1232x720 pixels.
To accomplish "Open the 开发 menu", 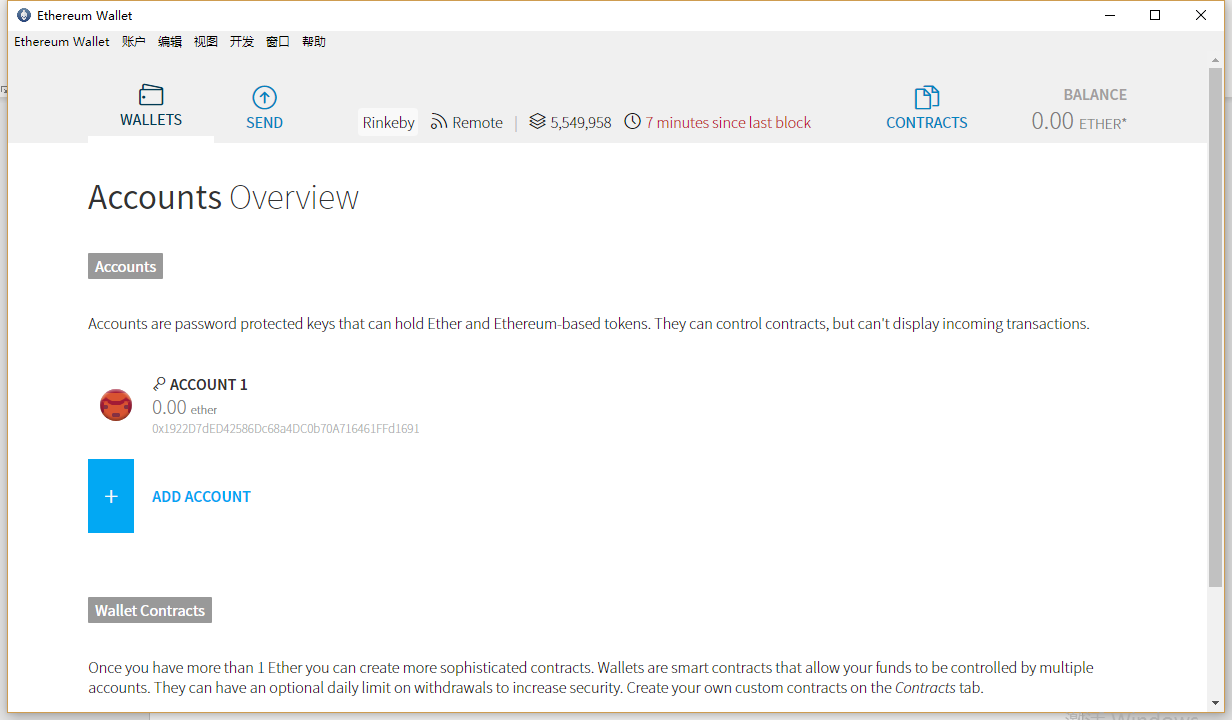I will (x=242, y=42).
